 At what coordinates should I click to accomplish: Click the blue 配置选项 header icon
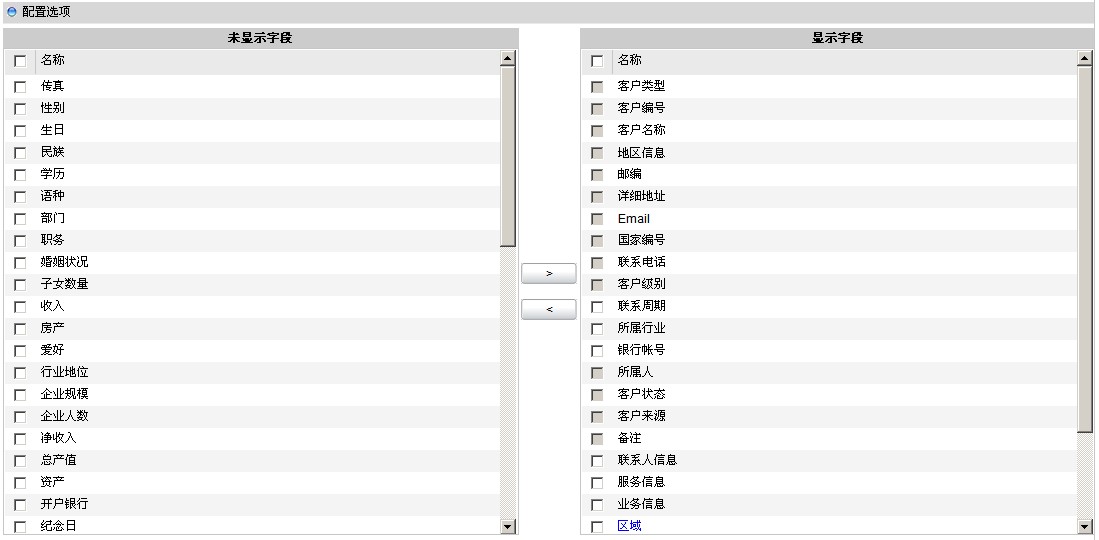11,12
